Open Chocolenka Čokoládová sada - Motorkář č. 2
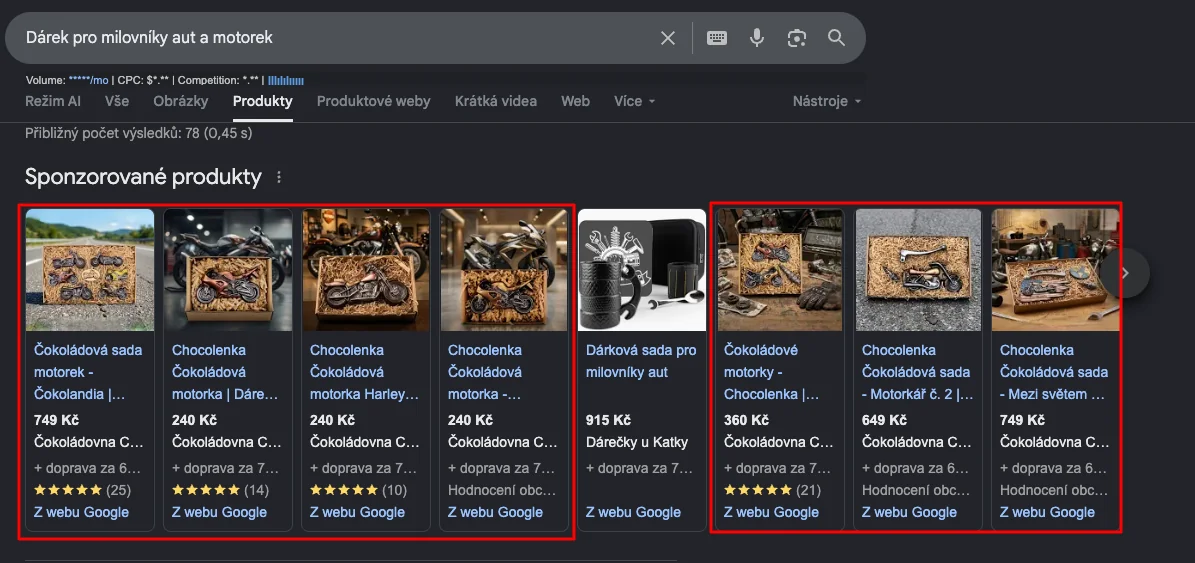 917,373
